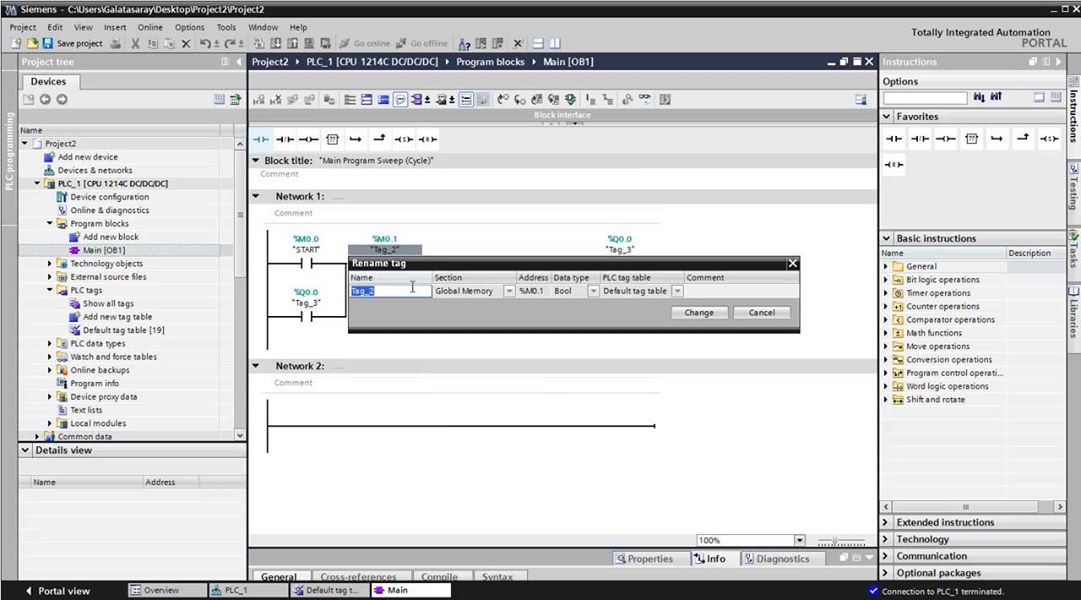Close branch from editor favorites bar
Screen dimensions: 1081x600
tap(379, 139)
